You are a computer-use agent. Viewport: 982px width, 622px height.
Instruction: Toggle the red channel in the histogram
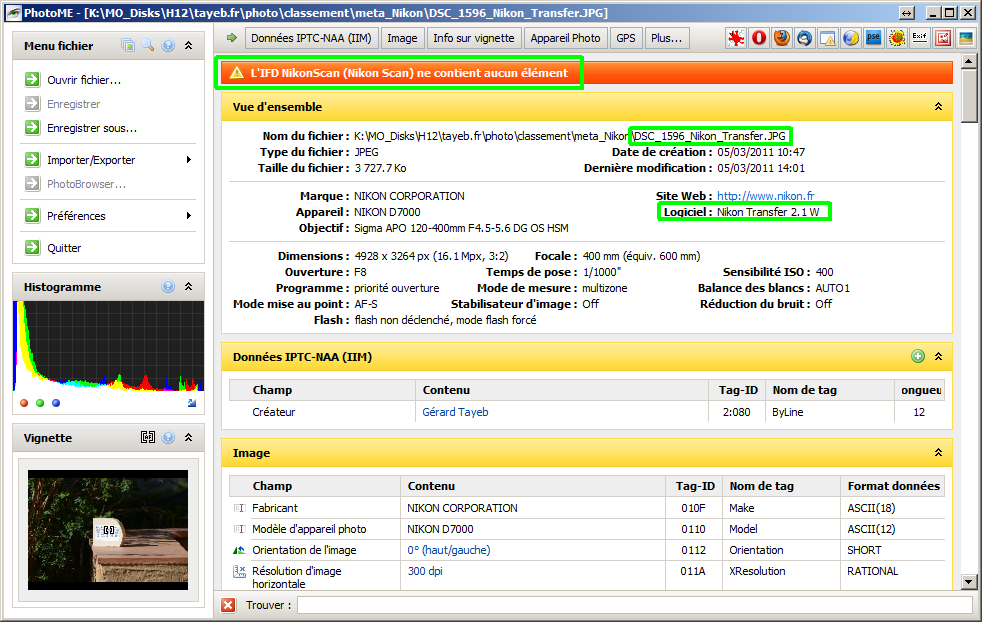point(24,403)
